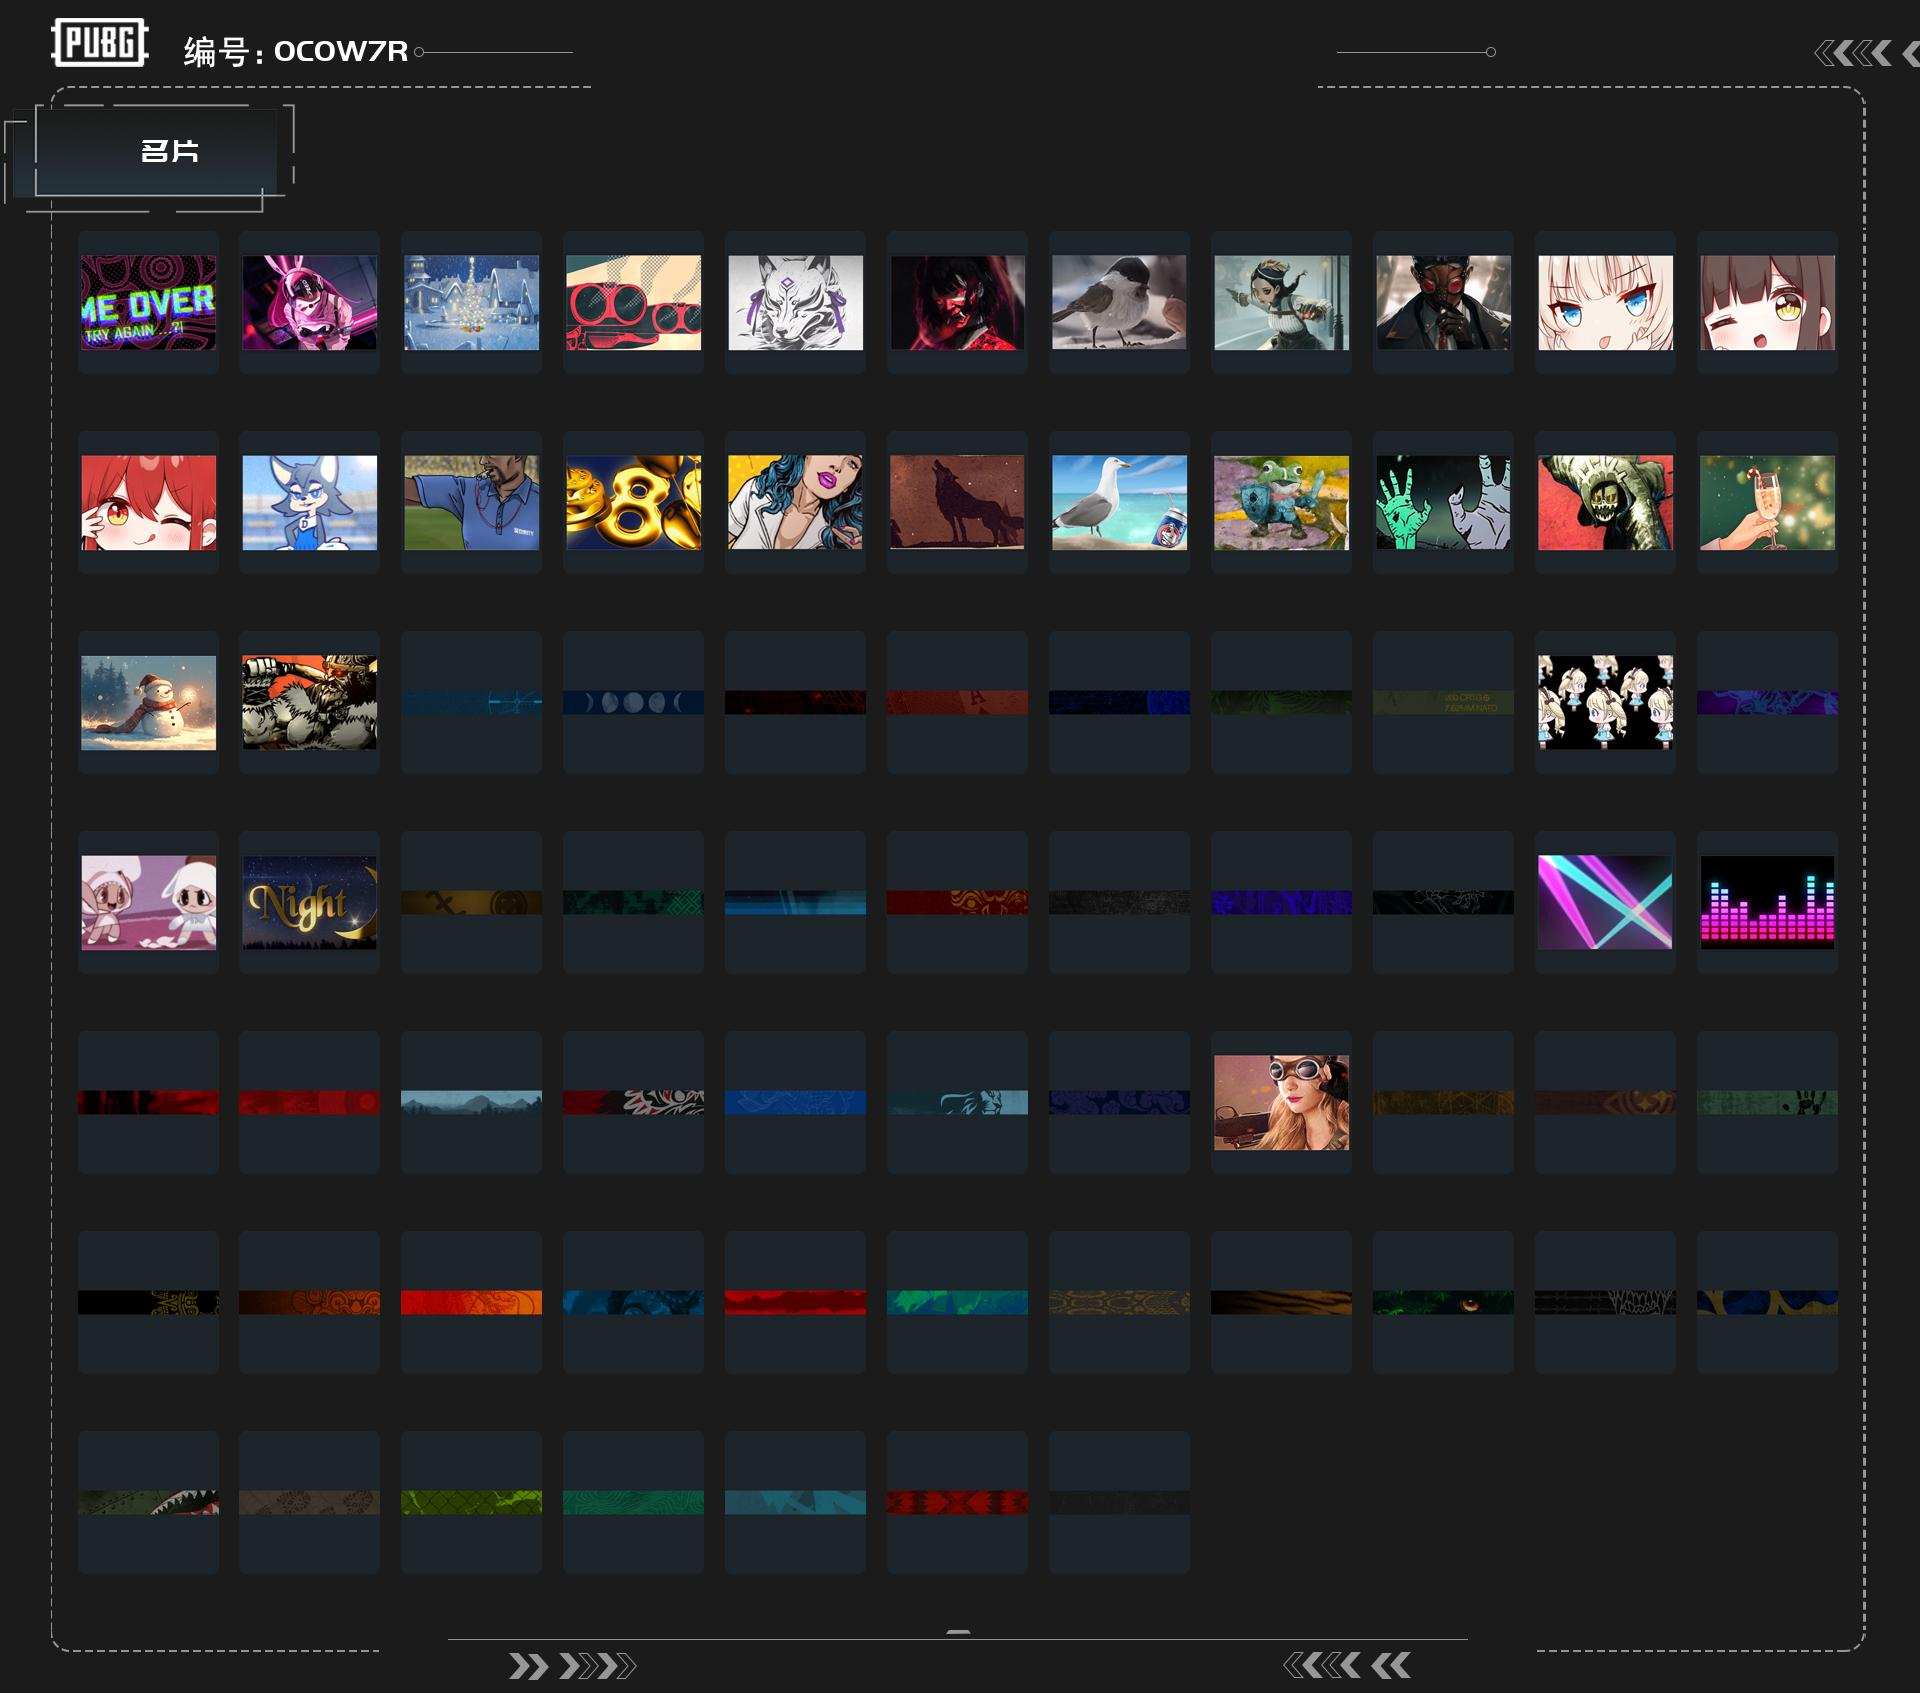The height and width of the screenshot is (1693, 1920).
Task: Select the neon laser beams card
Action: pos(1606,902)
